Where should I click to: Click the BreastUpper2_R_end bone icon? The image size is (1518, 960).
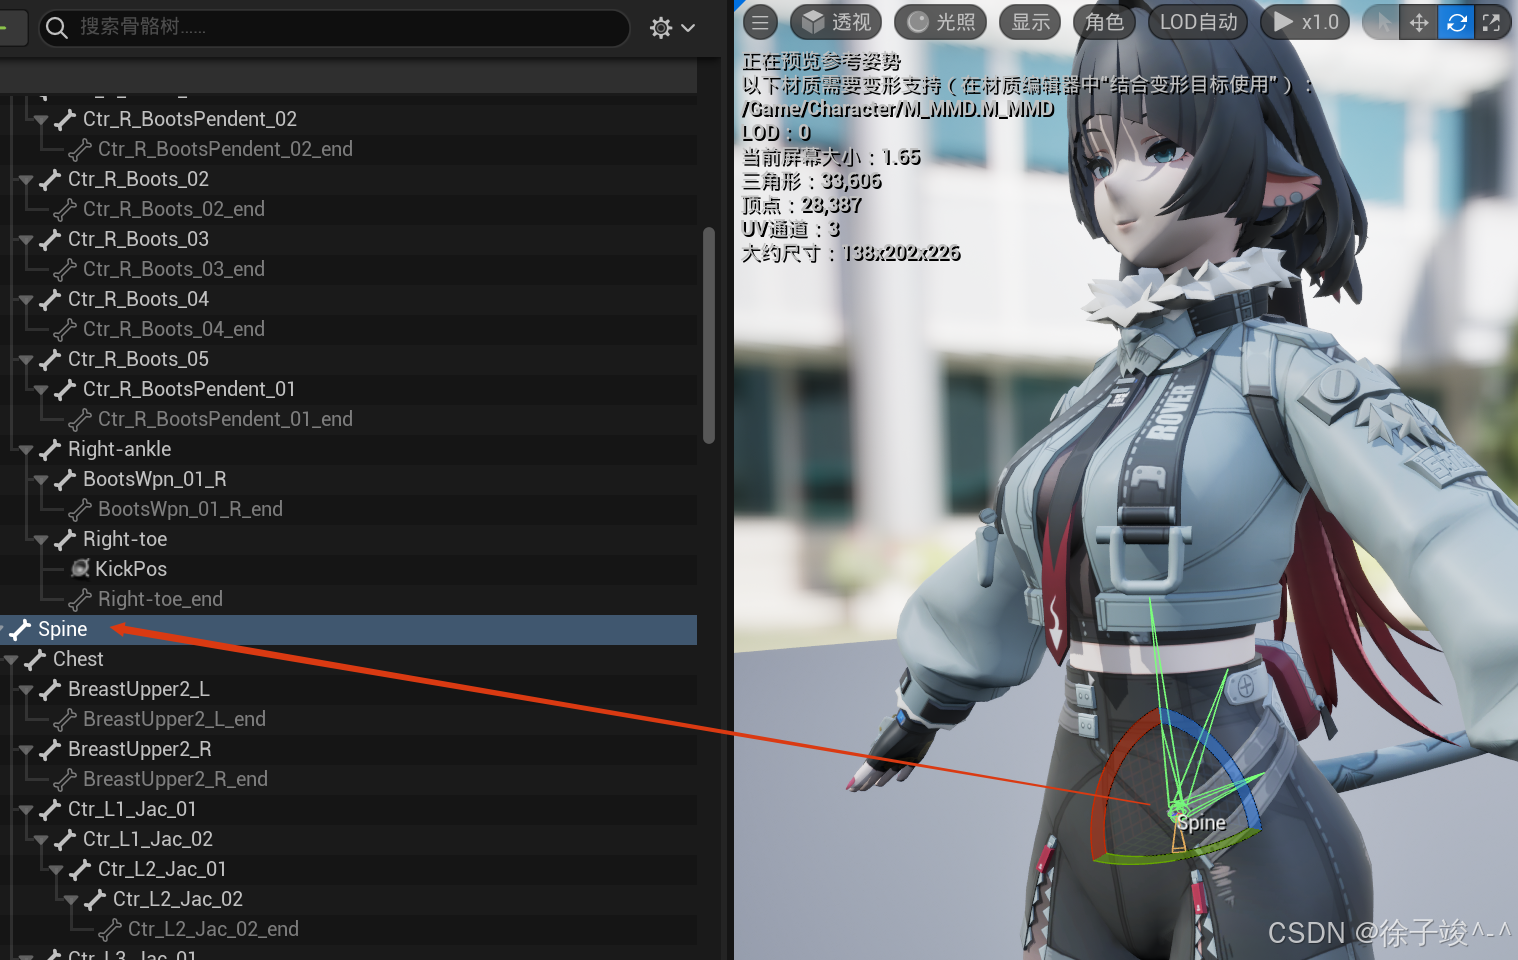[65, 780]
